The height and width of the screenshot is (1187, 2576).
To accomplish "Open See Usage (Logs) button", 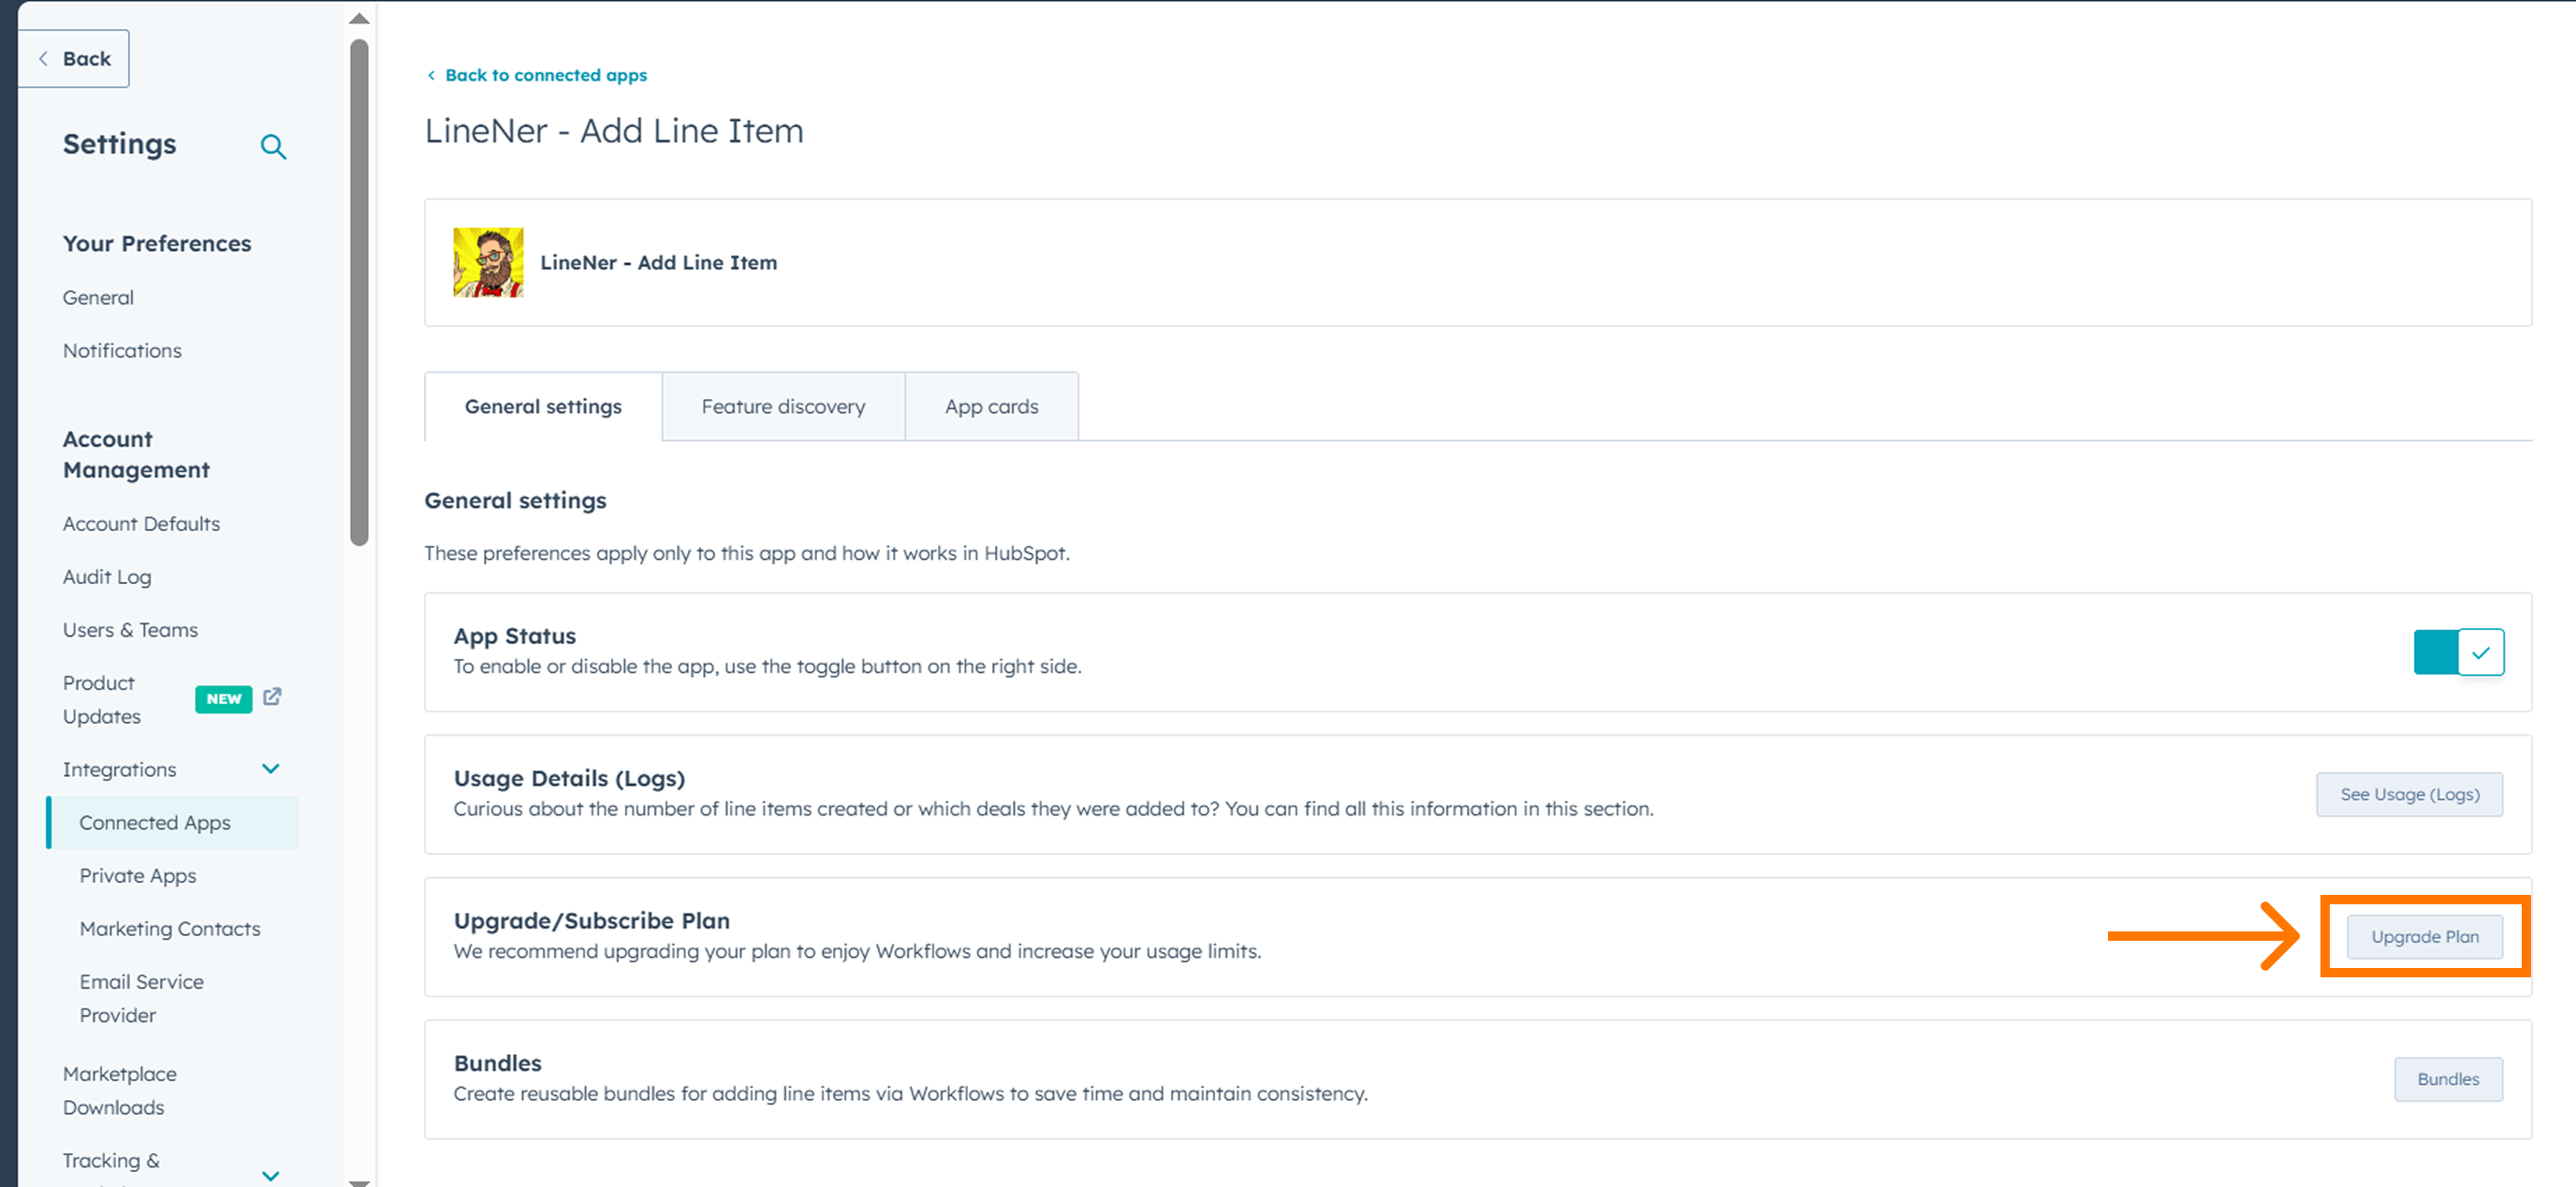I will [x=2409, y=794].
